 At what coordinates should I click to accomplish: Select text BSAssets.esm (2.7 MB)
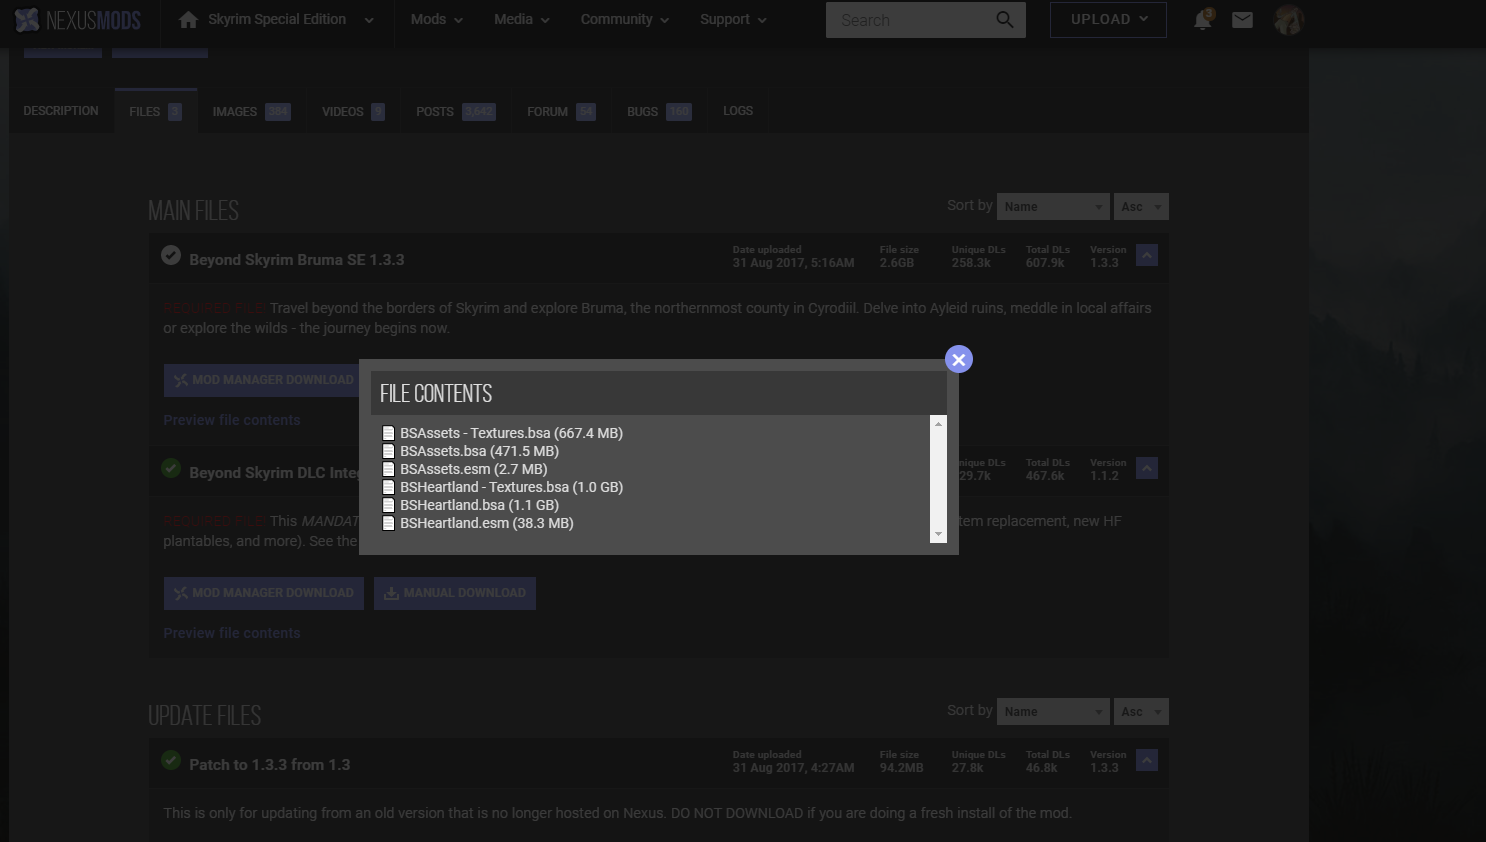(474, 469)
